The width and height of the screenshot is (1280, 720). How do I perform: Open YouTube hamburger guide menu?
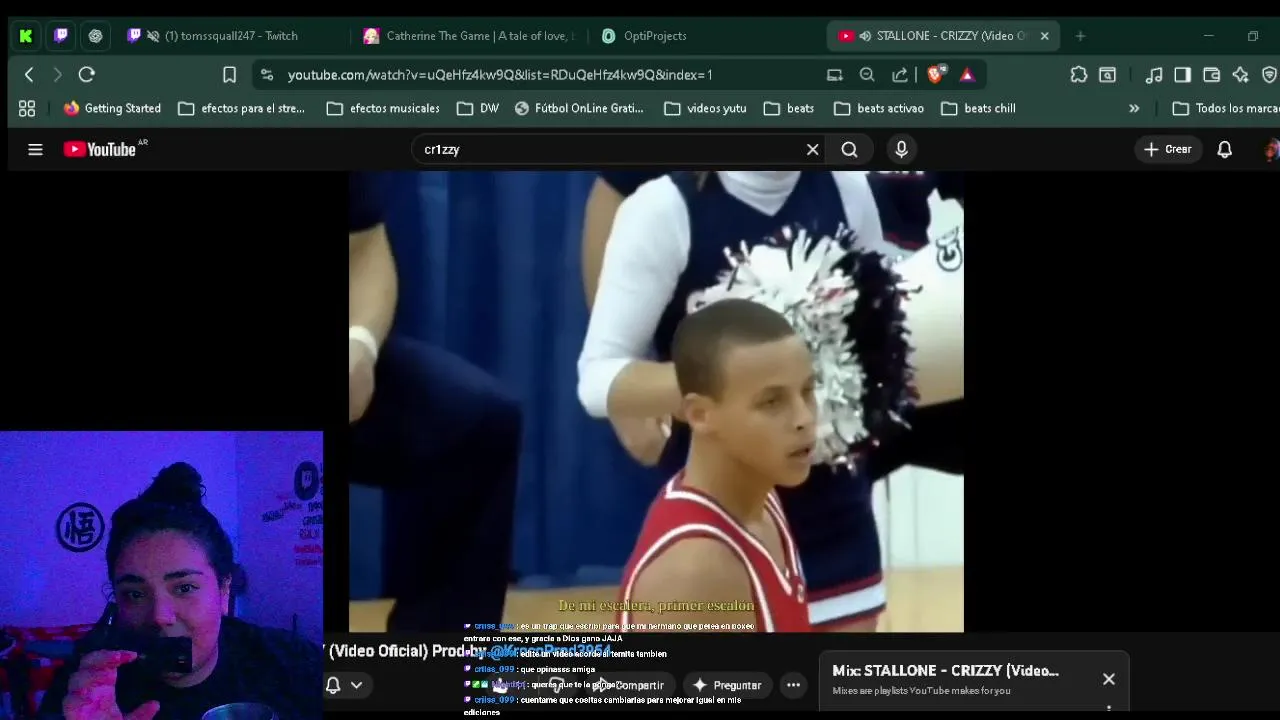[35, 149]
